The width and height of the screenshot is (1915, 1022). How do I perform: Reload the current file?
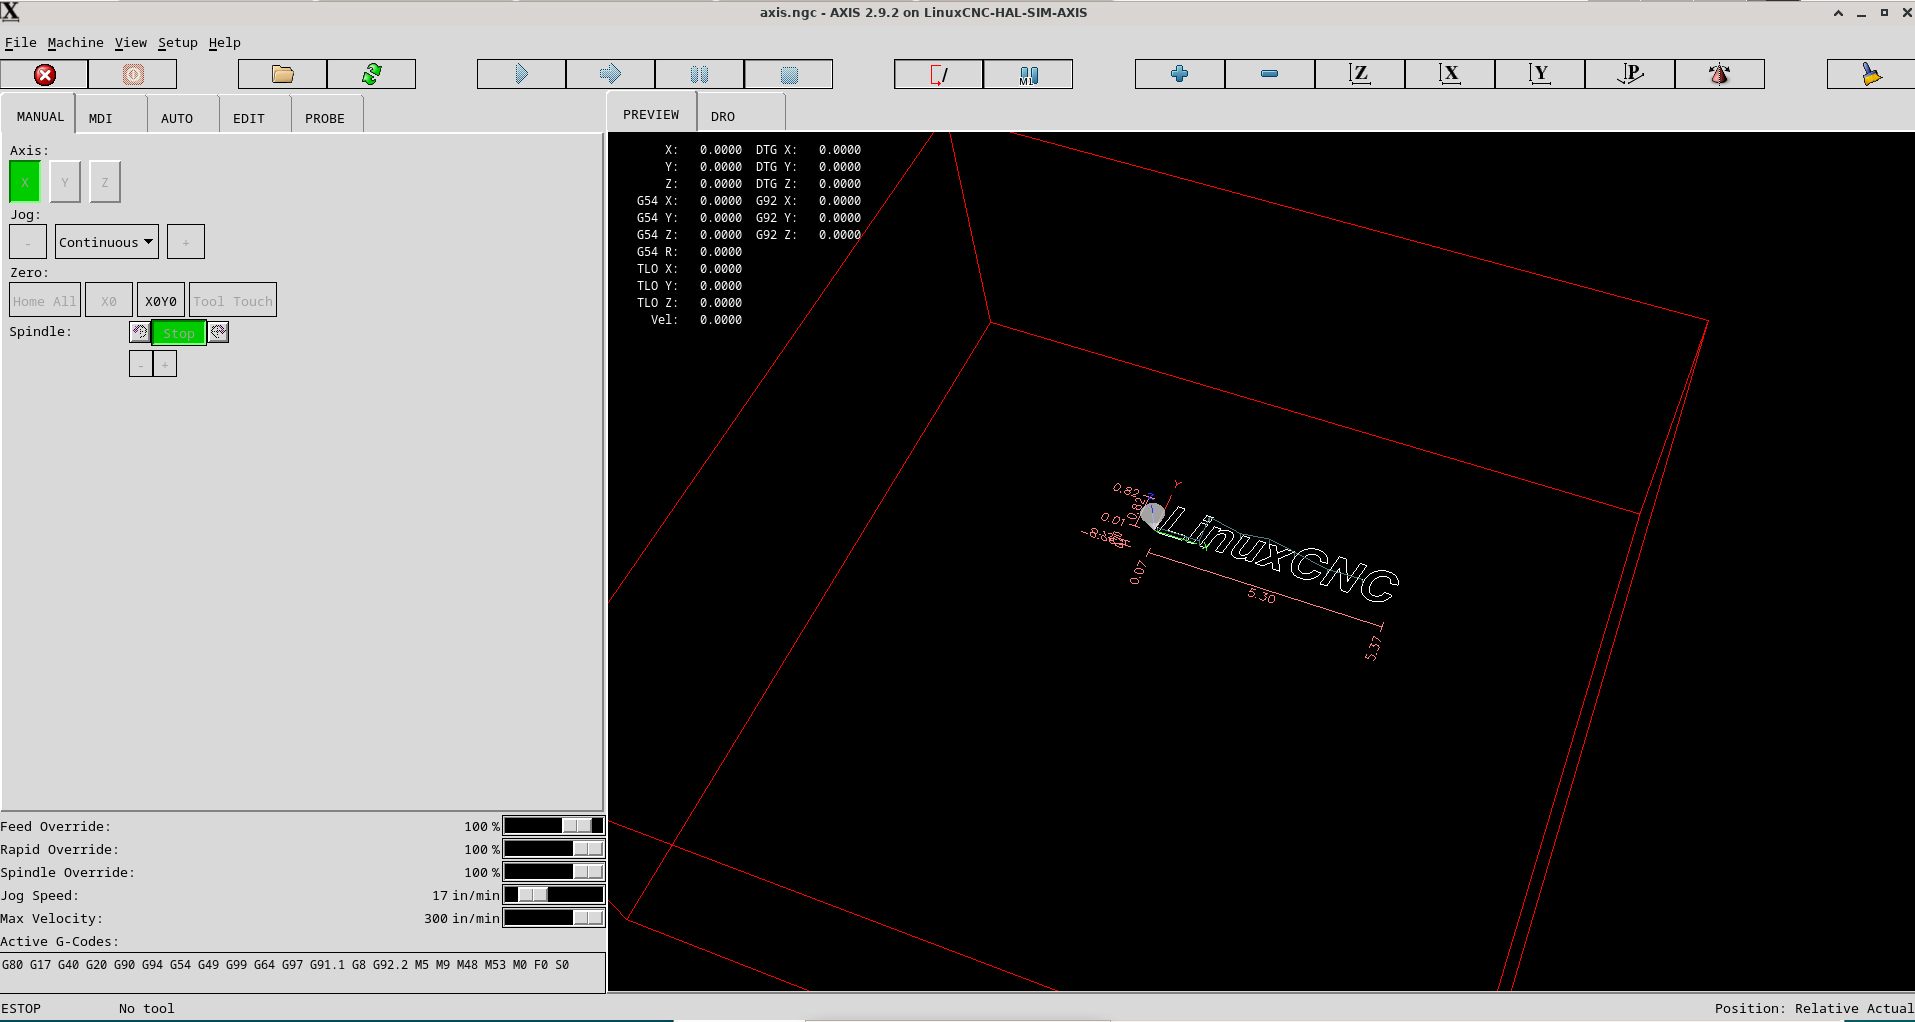click(x=371, y=75)
